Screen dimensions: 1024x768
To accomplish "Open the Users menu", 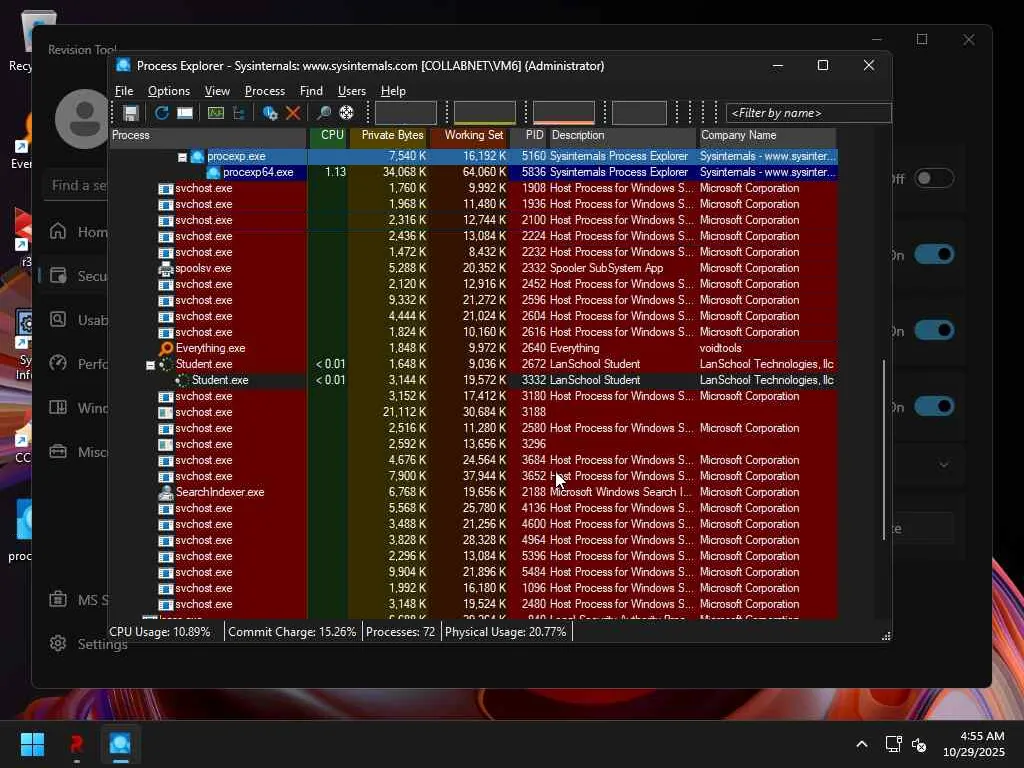I will point(351,91).
